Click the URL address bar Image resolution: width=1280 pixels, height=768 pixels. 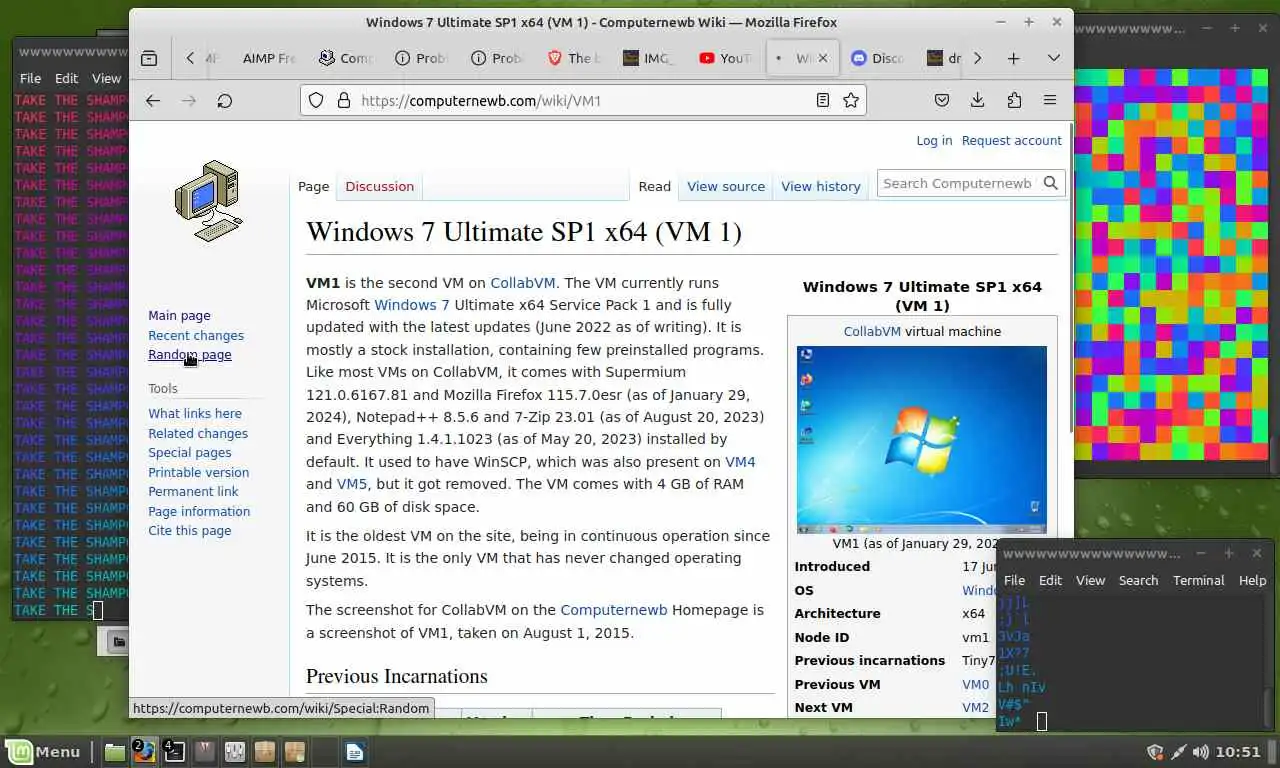tap(582, 100)
